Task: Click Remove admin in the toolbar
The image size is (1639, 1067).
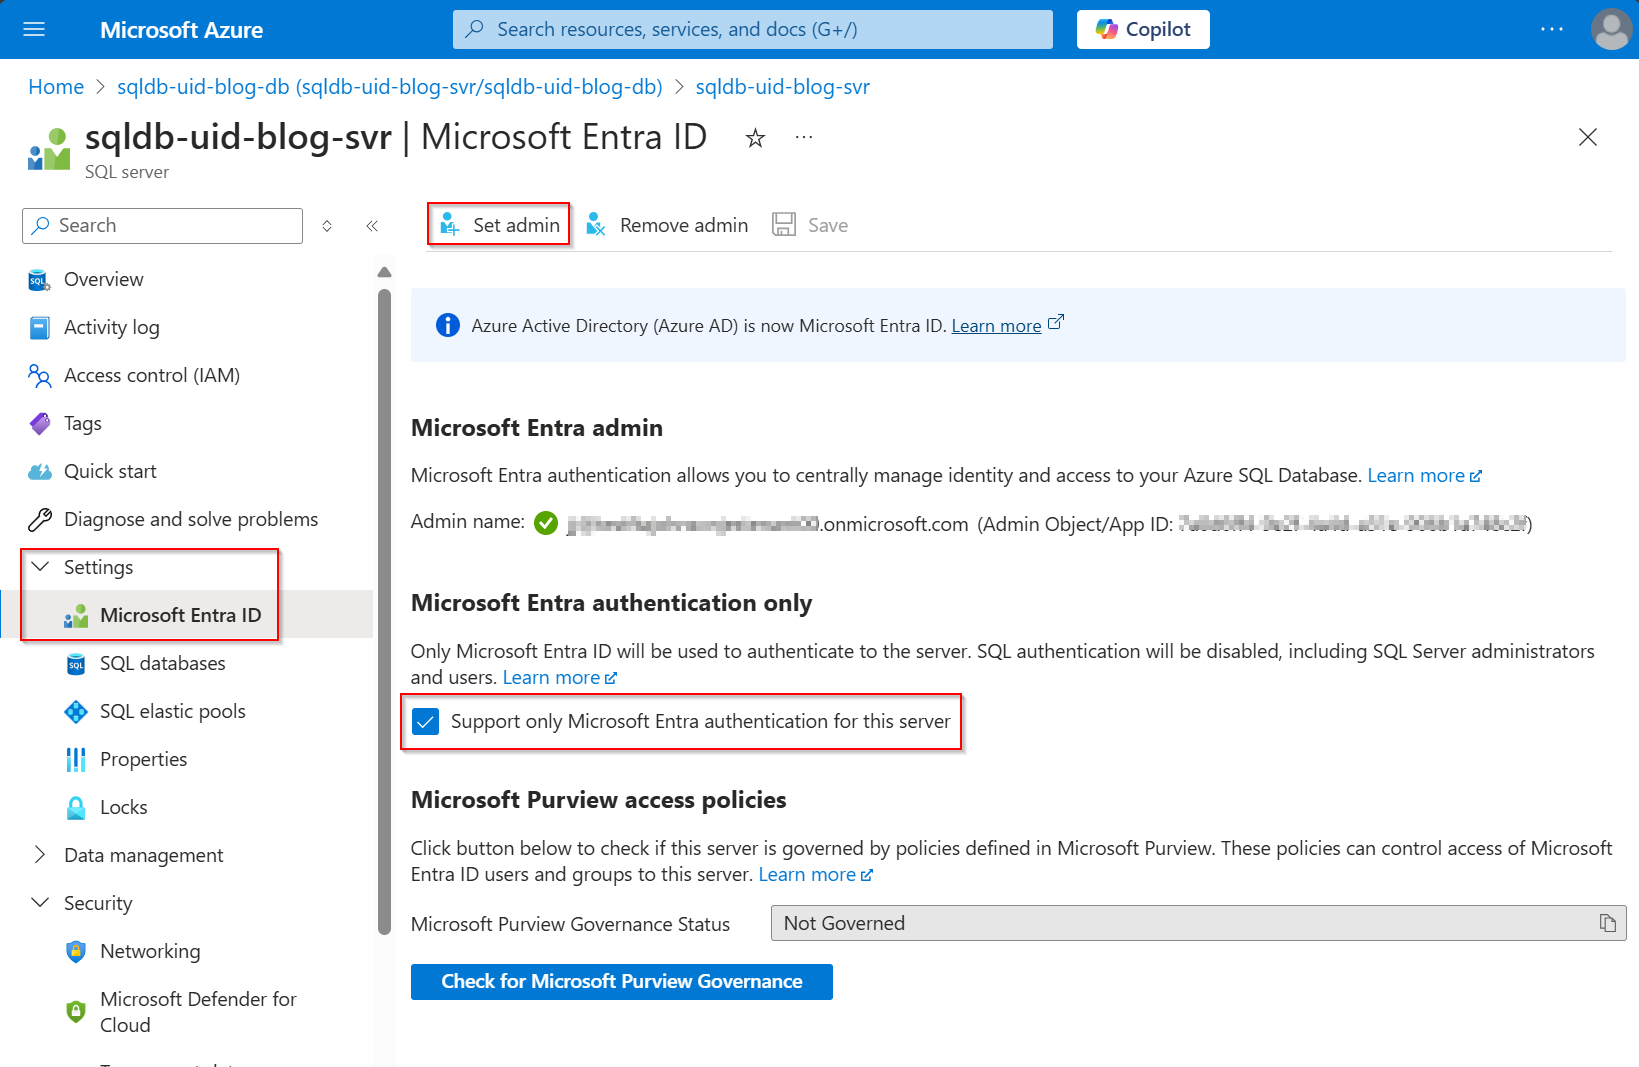Action: [x=666, y=224]
